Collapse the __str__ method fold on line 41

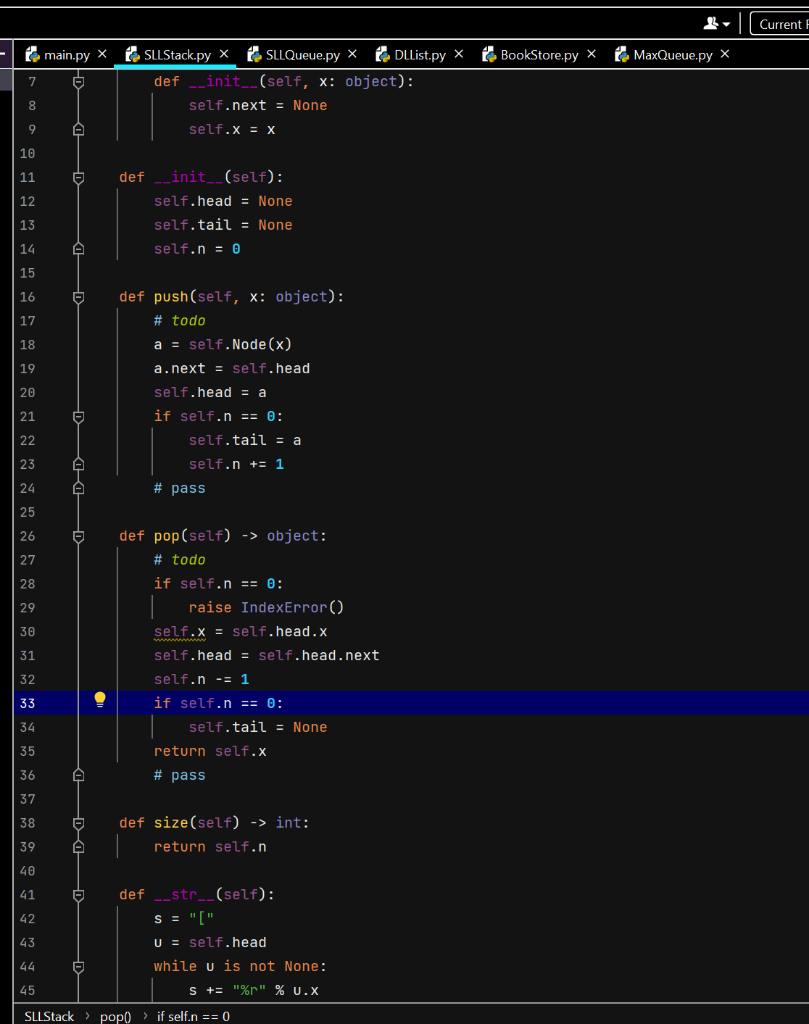[x=78, y=894]
